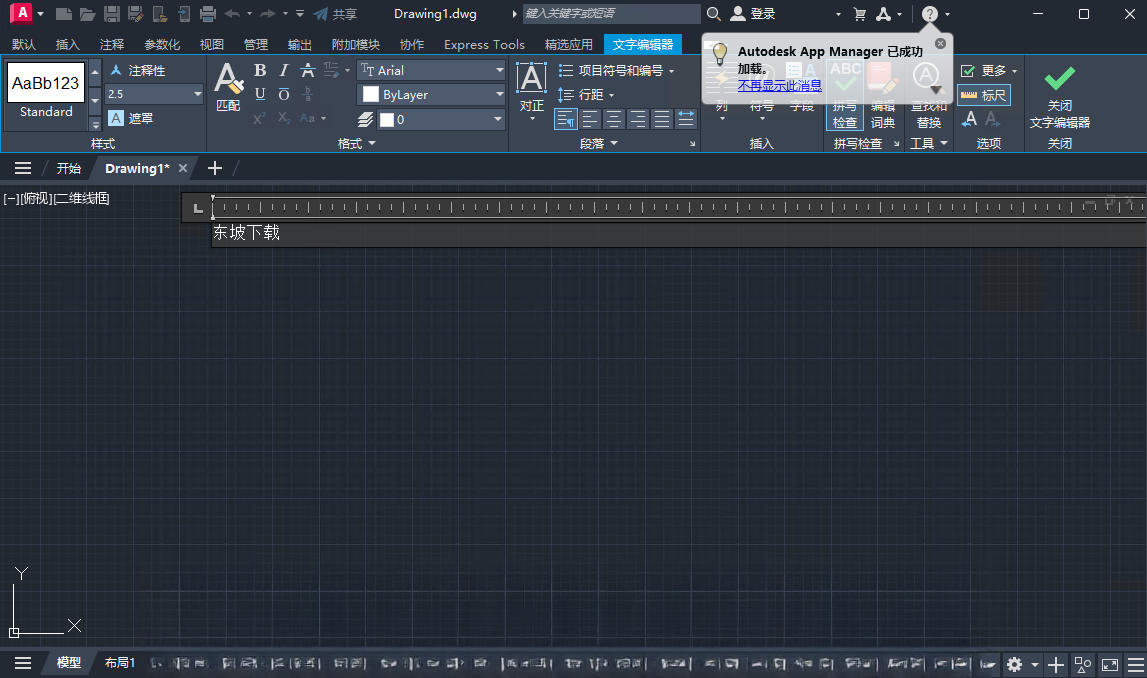Click the Help question mark icon
Viewport: 1147px width, 678px height.
[929, 14]
